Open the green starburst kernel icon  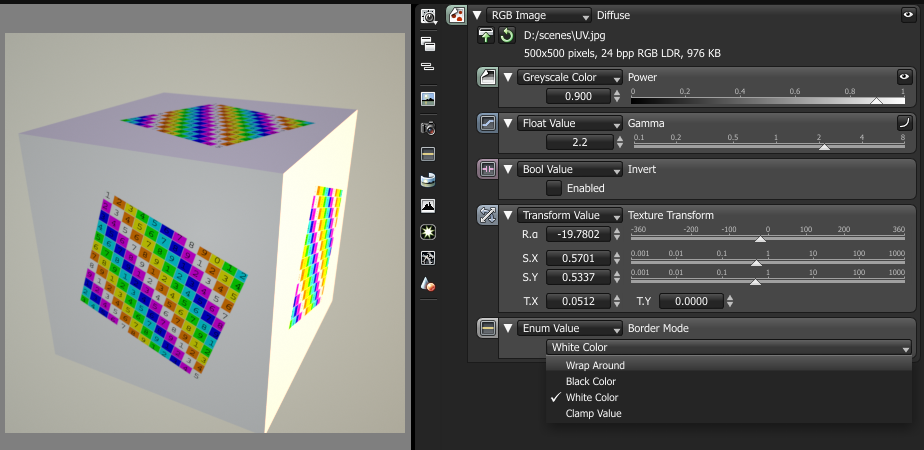tap(428, 232)
